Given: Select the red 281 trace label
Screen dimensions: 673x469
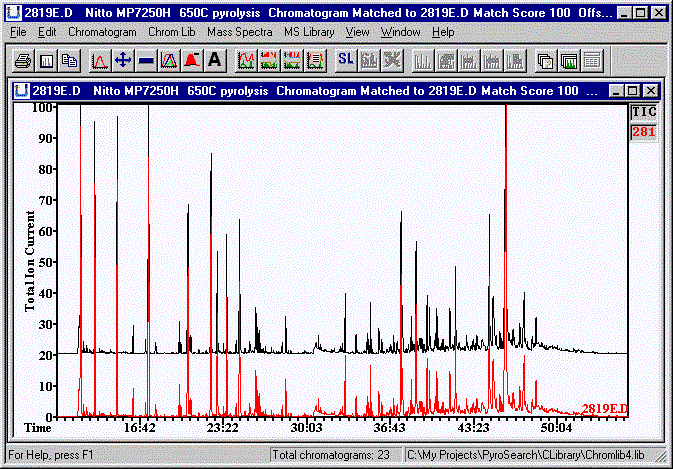Looking at the screenshot, I should tap(643, 131).
